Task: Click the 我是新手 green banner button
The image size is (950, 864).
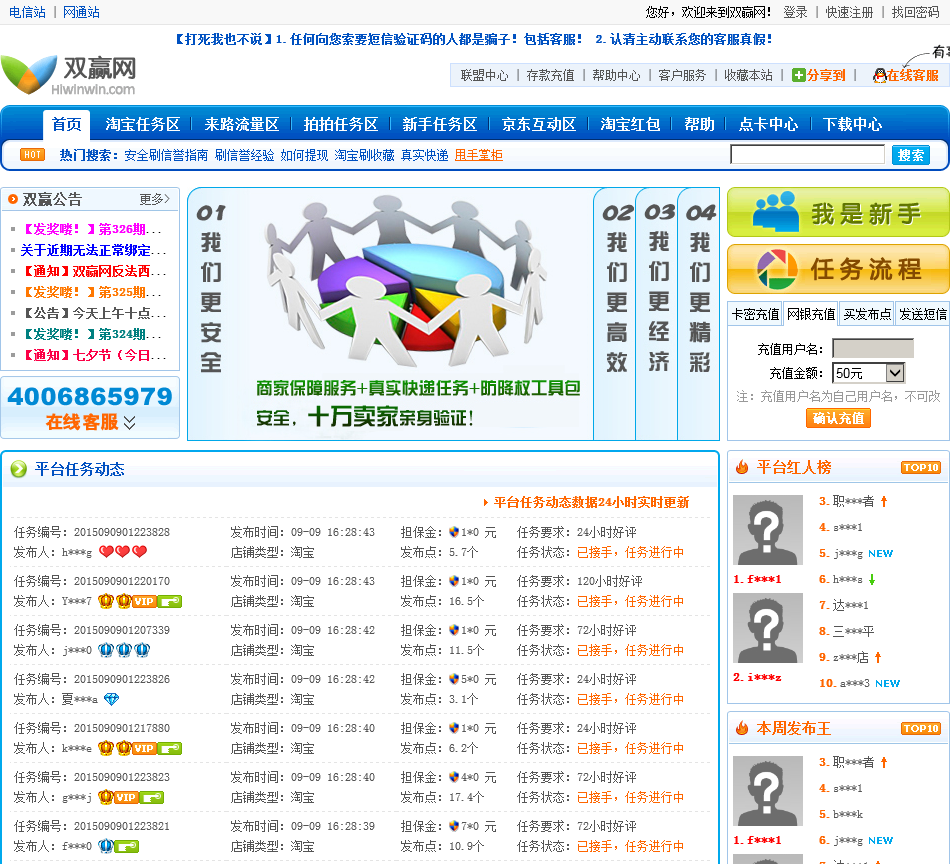Action: pyautogui.click(x=838, y=212)
